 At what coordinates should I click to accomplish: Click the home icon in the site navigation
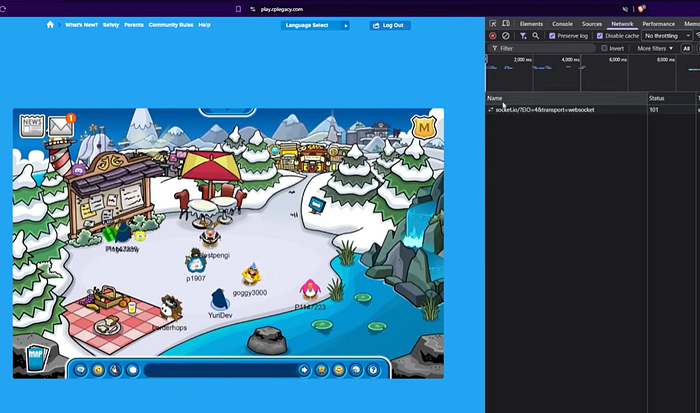tap(50, 25)
